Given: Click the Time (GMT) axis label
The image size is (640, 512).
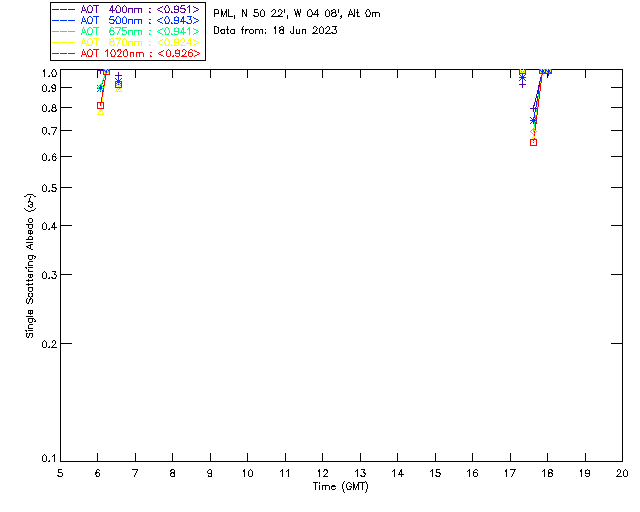Looking at the screenshot, I should tap(341, 487).
